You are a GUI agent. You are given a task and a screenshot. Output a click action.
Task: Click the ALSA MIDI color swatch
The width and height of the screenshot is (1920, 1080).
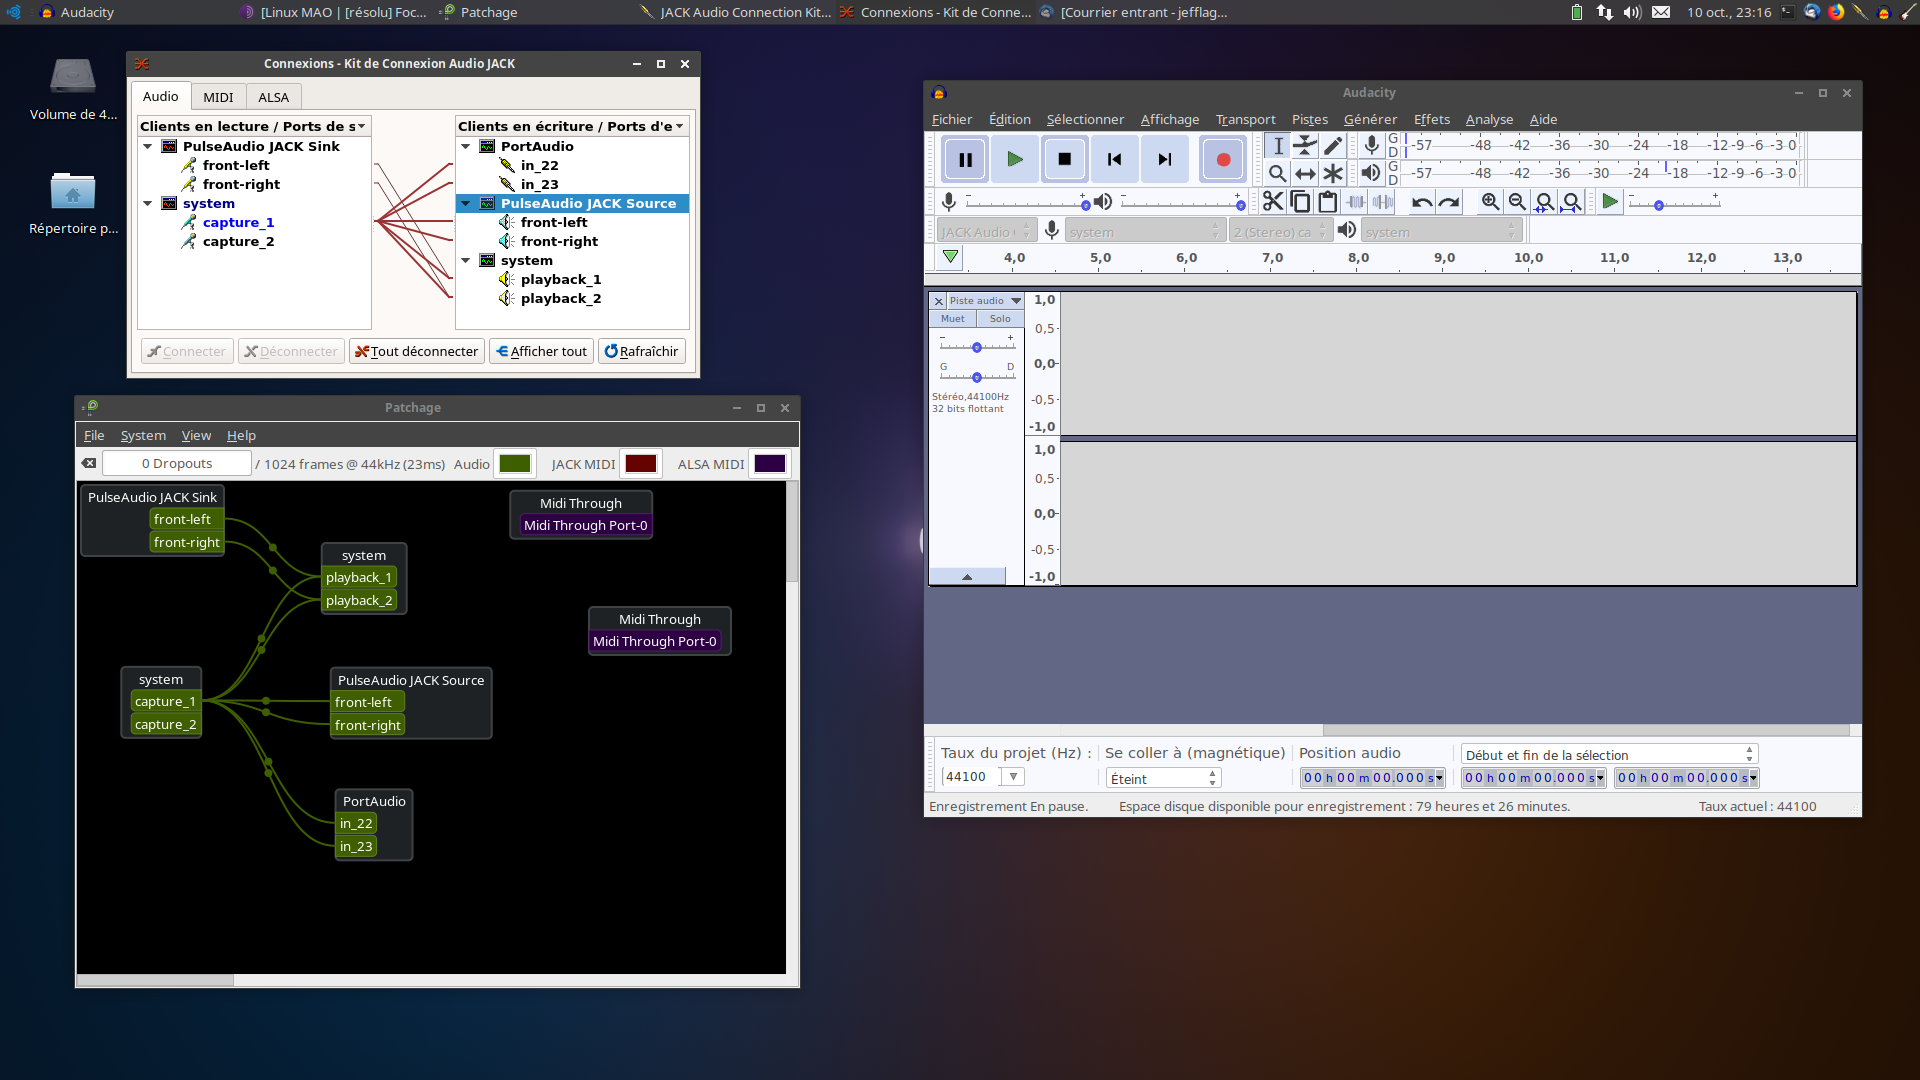[x=769, y=464]
